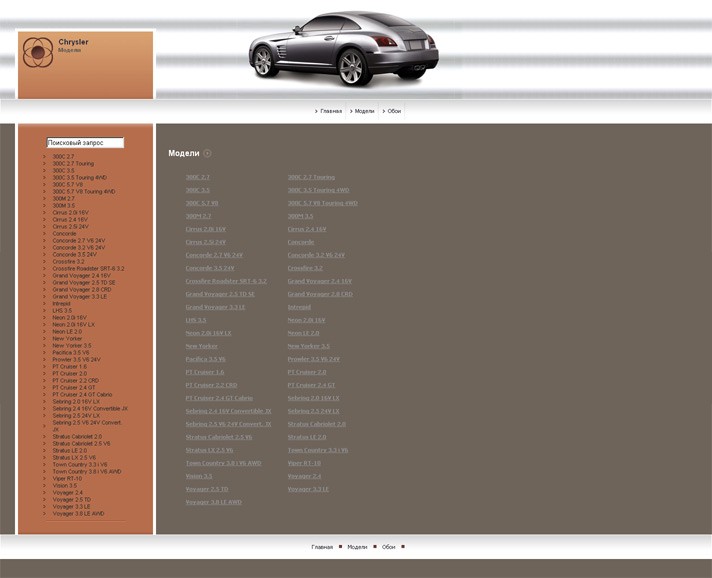Select Crossfire Roadster SRT-6 3.2 in sidebar
The height and width of the screenshot is (578, 712).
(x=88, y=268)
